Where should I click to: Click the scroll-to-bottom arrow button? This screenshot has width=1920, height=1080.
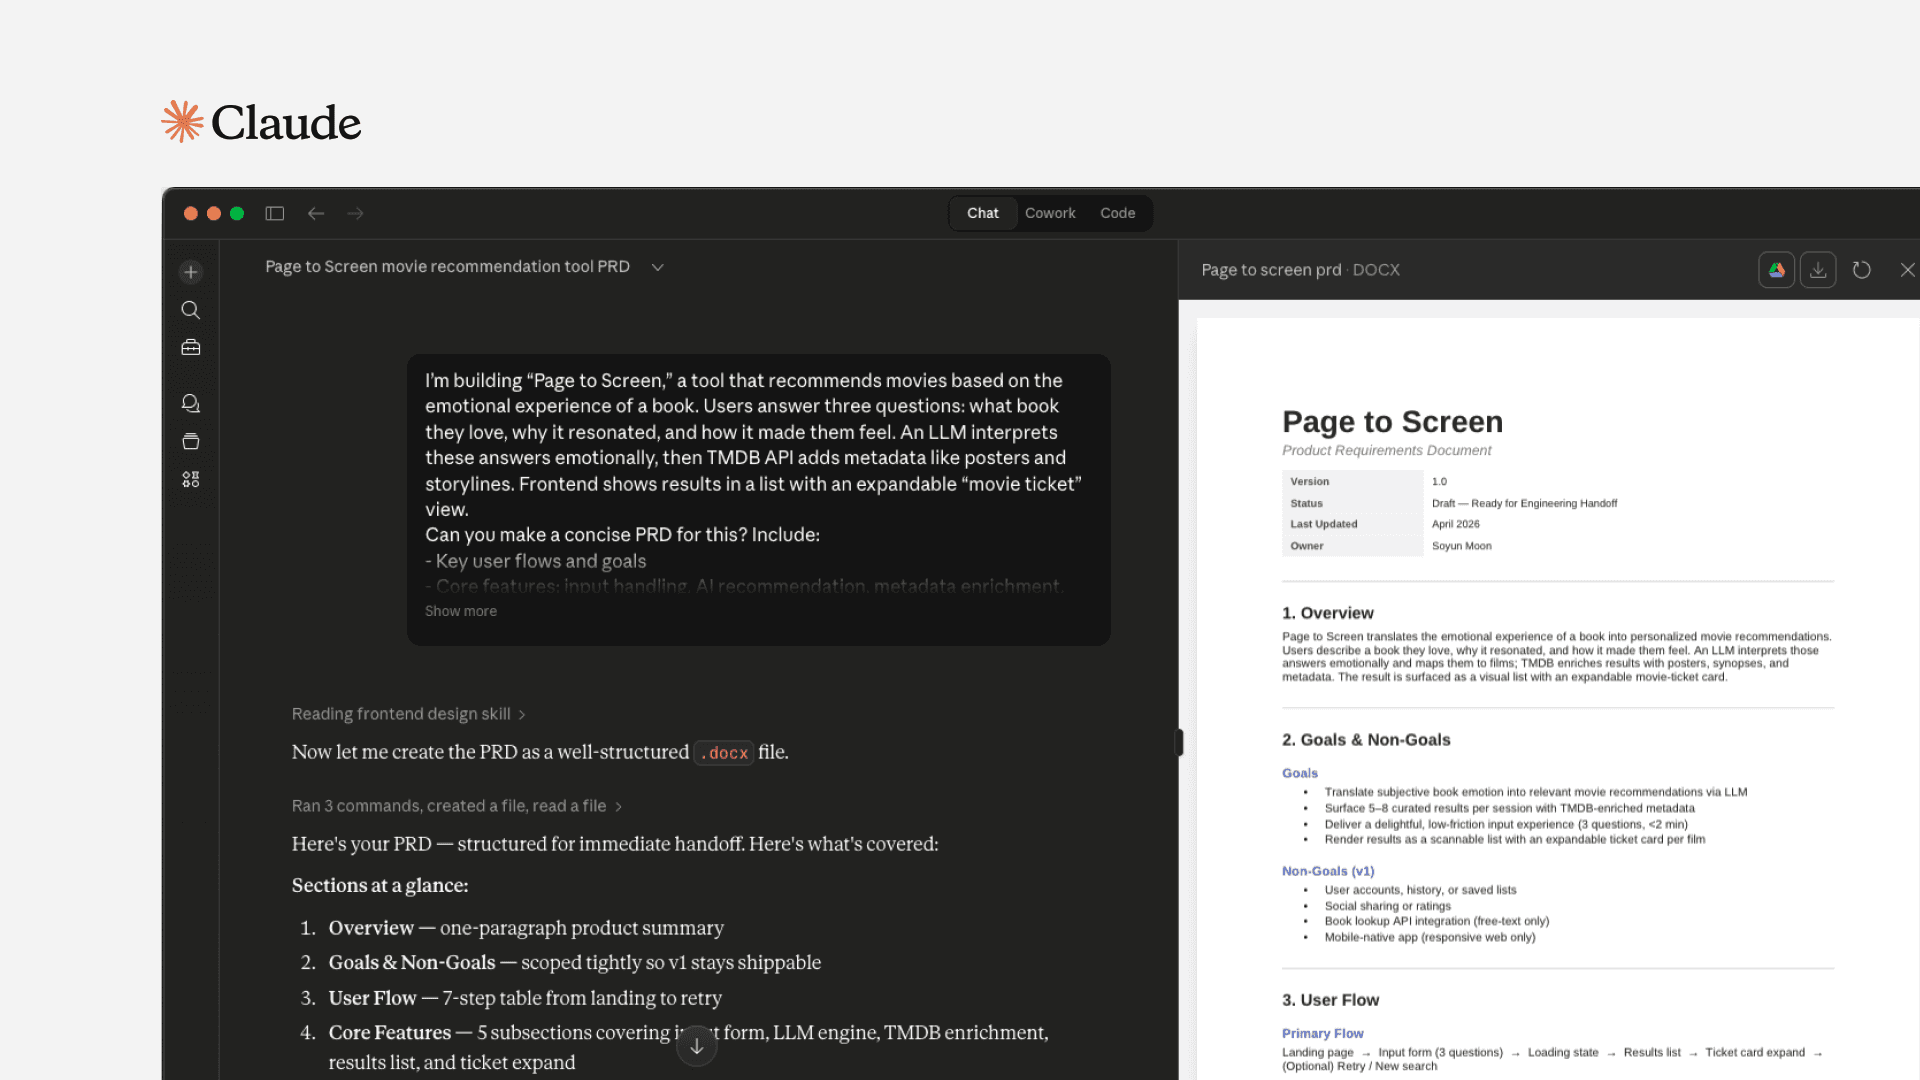[x=697, y=1046]
